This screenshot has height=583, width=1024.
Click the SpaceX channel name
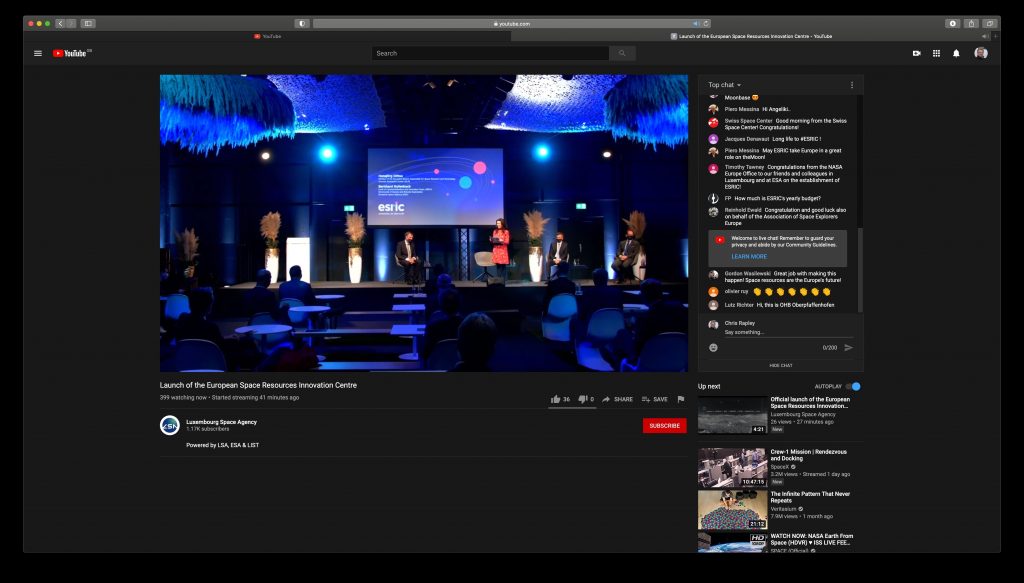coord(779,467)
